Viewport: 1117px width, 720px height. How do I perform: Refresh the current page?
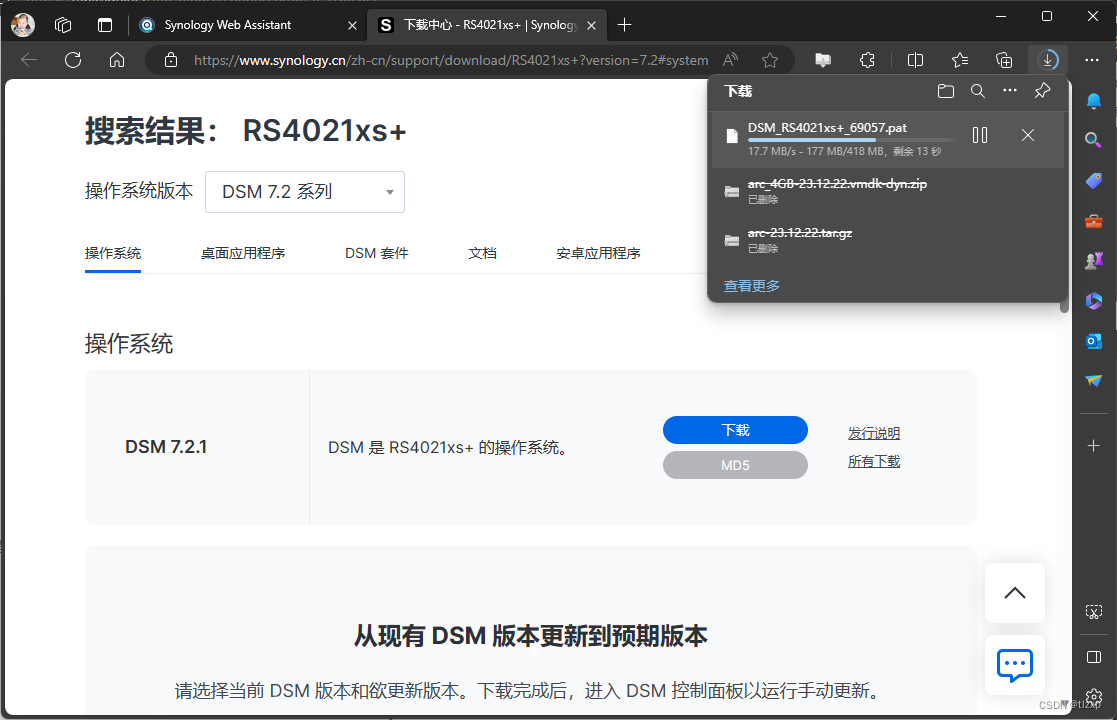coord(73,60)
